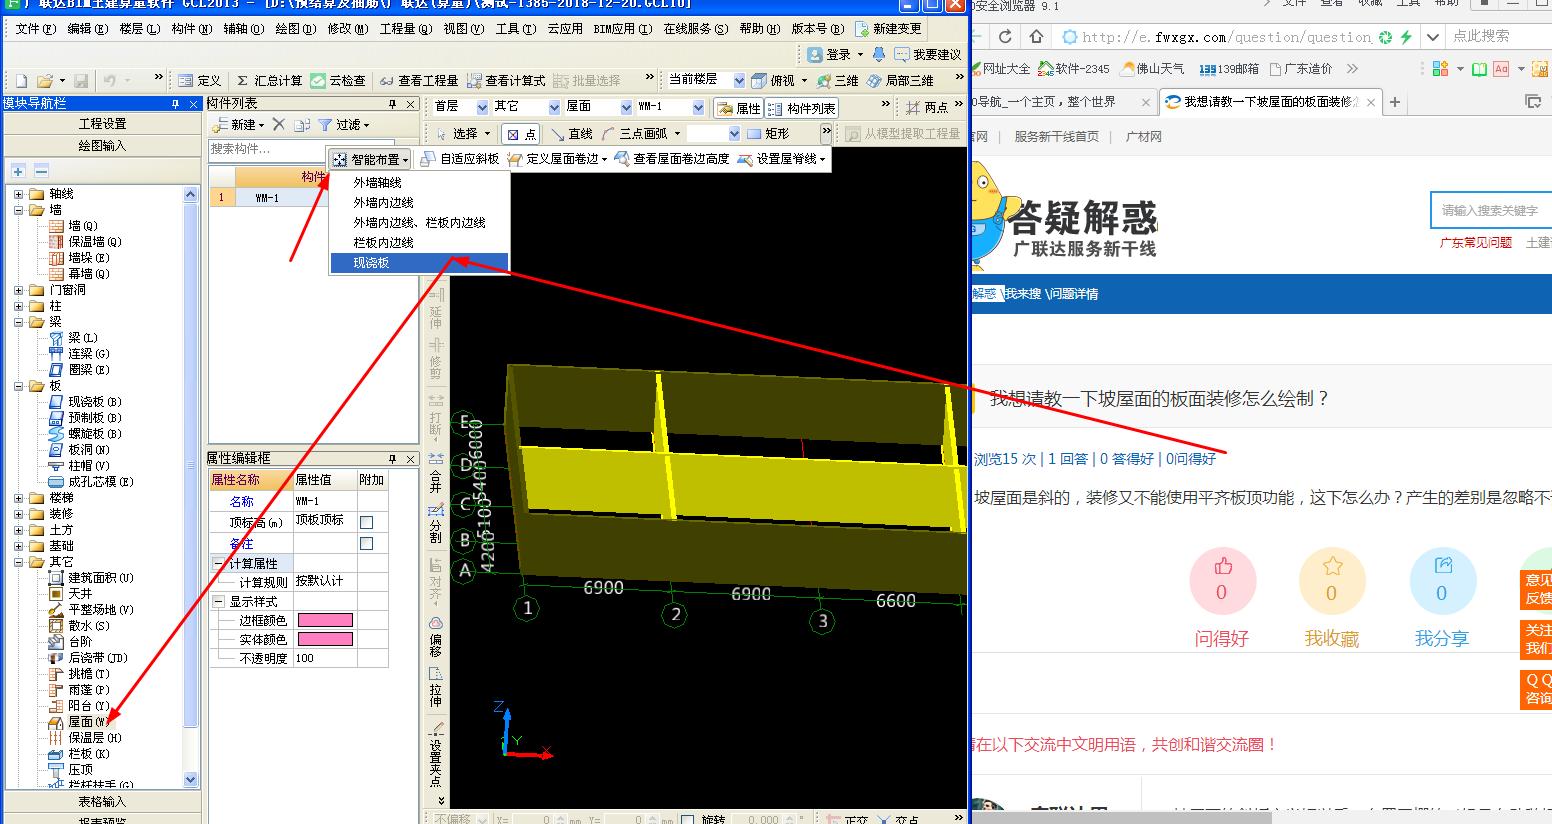The image size is (1552, 824).
Task: Open the 智能布置 dropdown button
Action: (x=370, y=159)
